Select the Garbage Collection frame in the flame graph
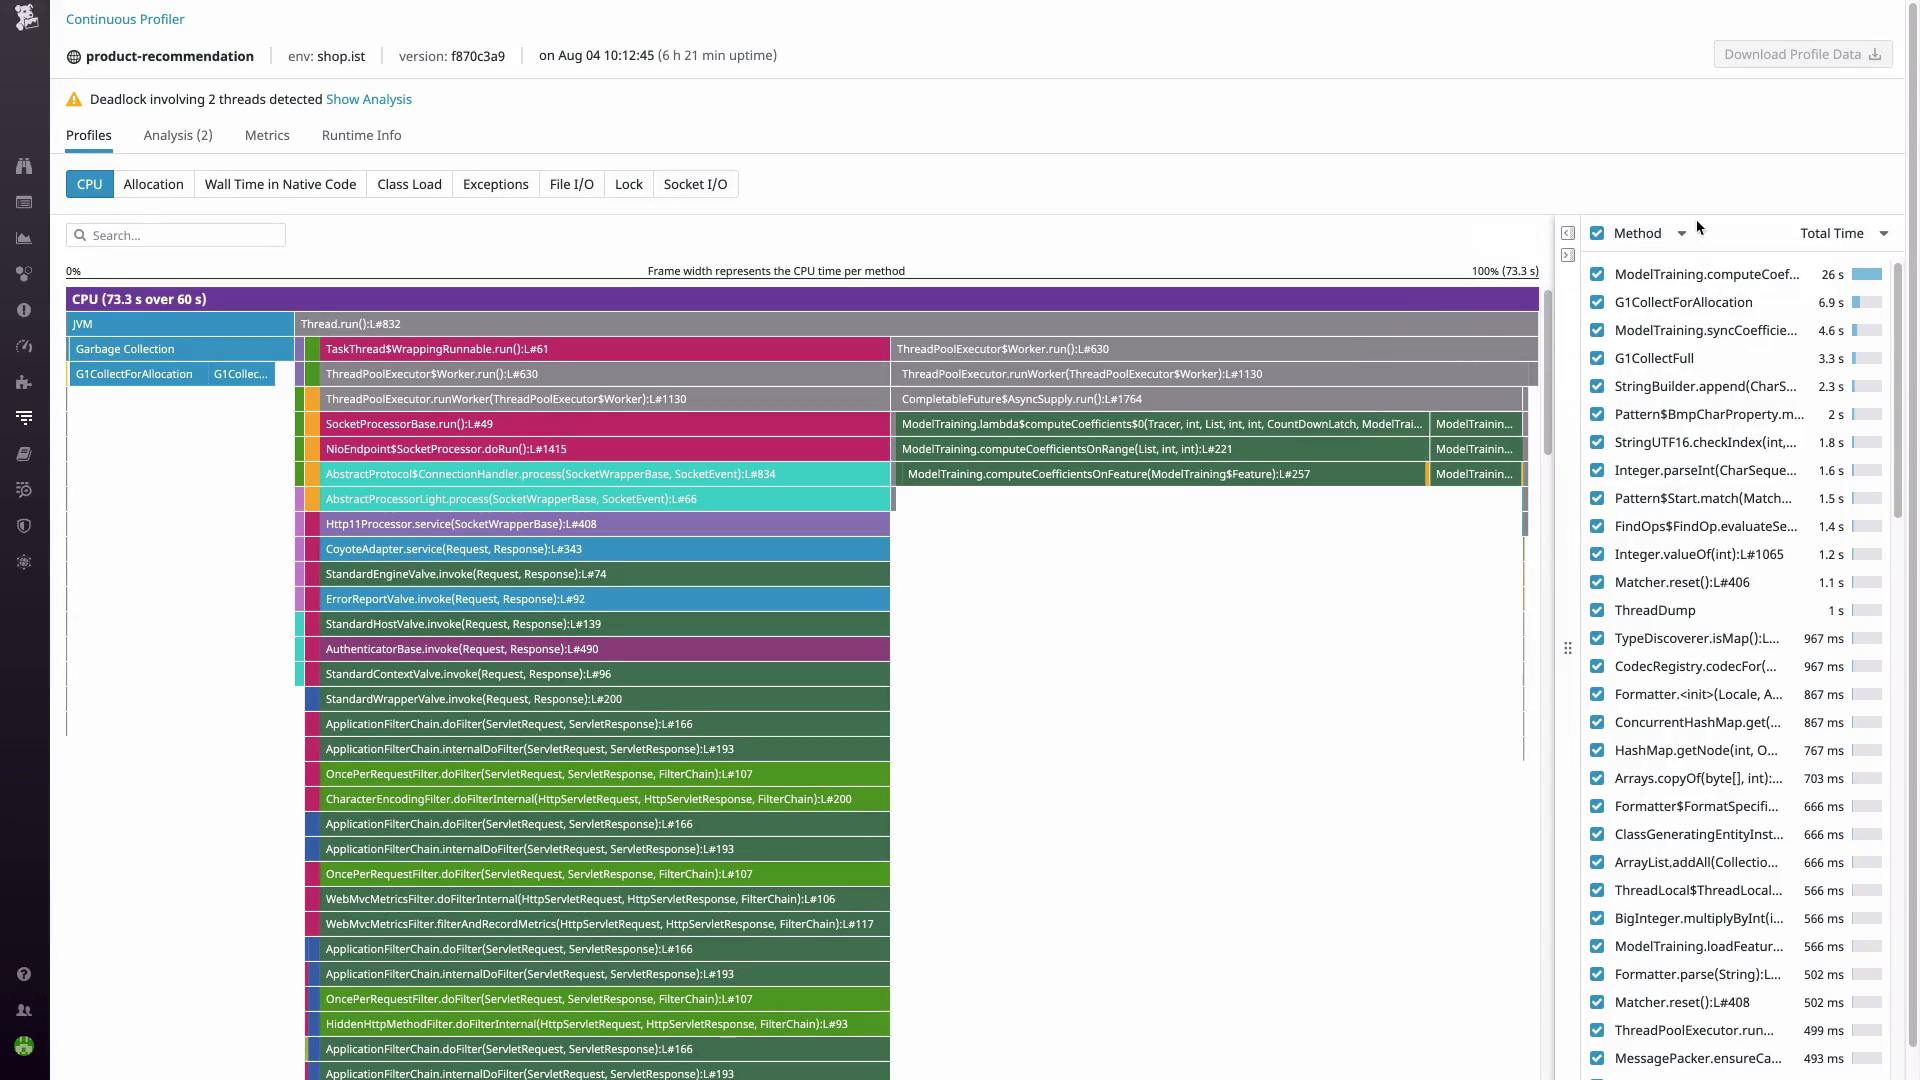This screenshot has height=1080, width=1920. [124, 349]
